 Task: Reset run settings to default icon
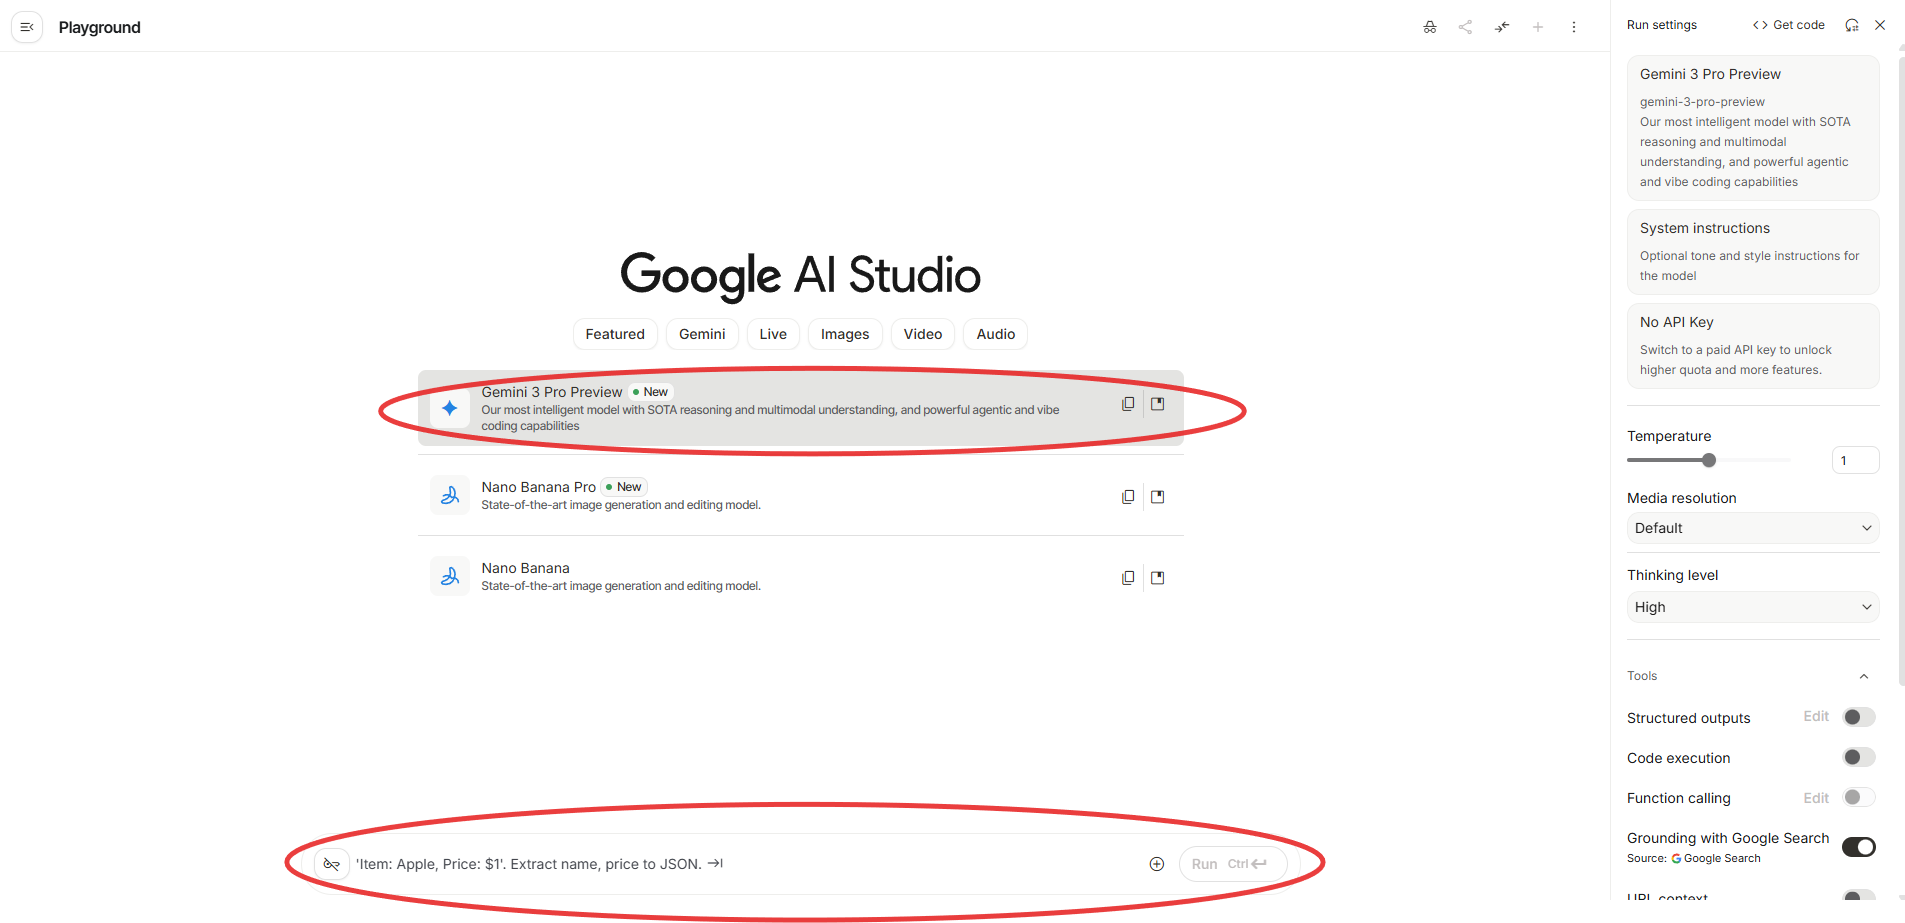pyautogui.click(x=1852, y=25)
